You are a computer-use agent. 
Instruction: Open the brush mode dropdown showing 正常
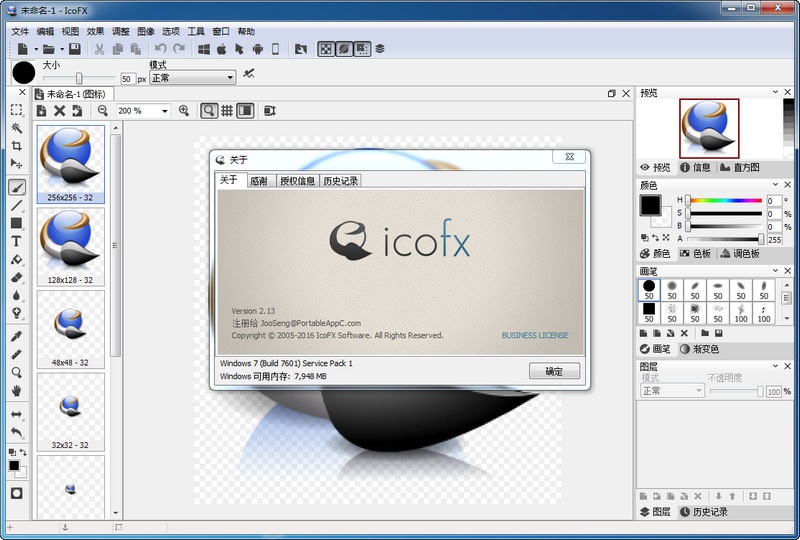[x=192, y=78]
